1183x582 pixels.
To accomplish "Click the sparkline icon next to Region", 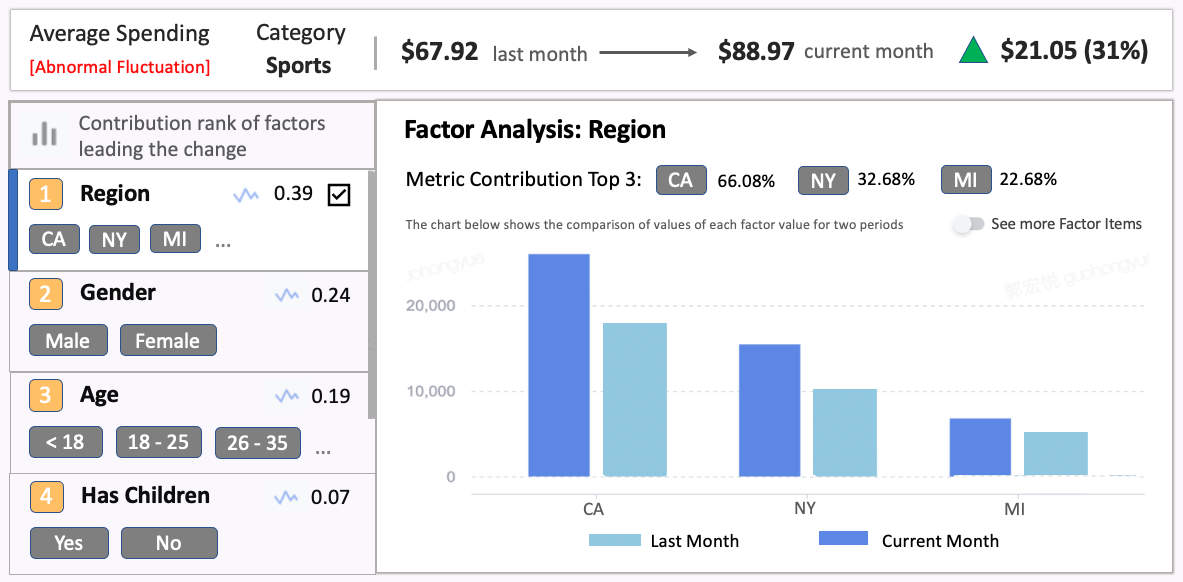I will (247, 194).
